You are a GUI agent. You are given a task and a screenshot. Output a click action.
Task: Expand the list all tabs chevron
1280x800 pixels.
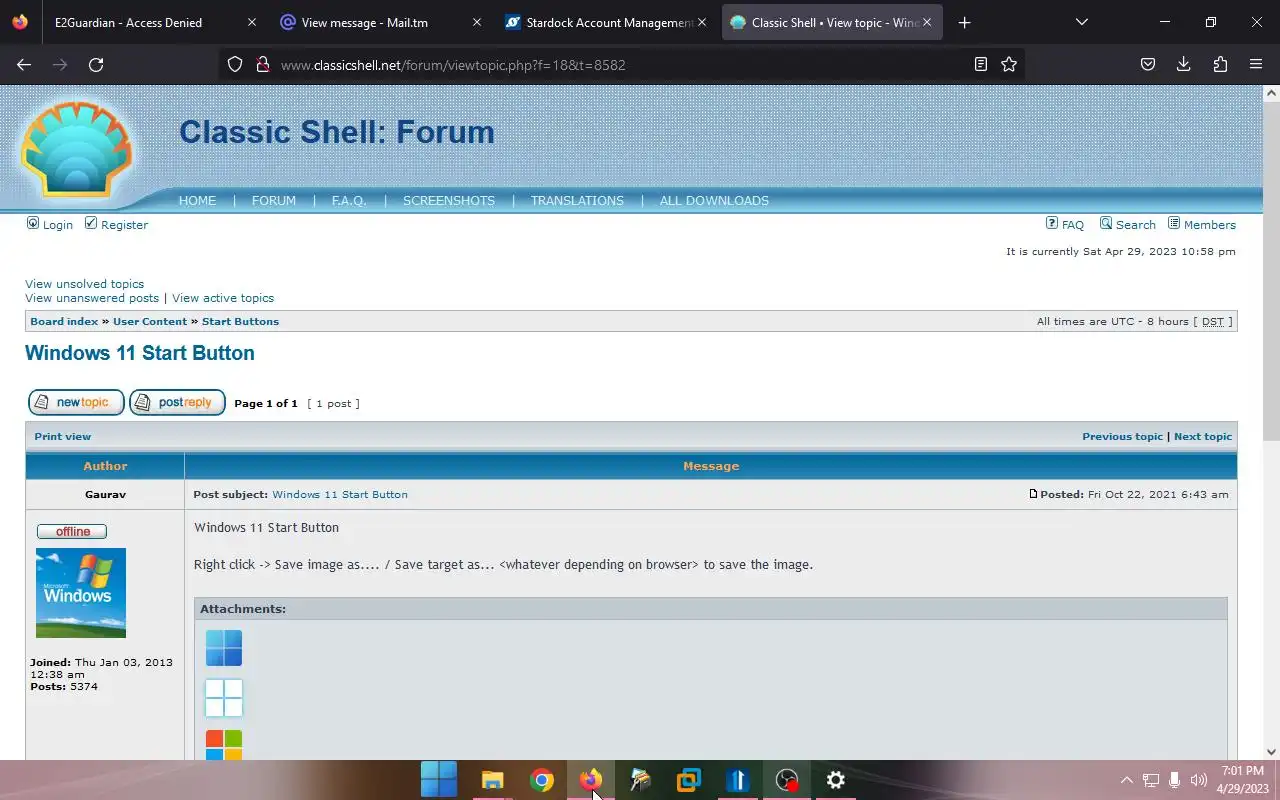(1082, 22)
